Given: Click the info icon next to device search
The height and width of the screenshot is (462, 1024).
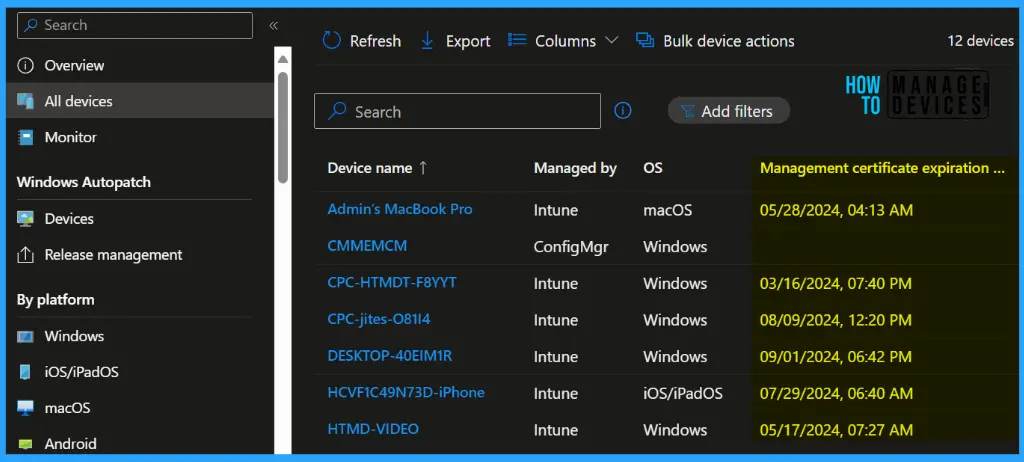Looking at the screenshot, I should 623,111.
